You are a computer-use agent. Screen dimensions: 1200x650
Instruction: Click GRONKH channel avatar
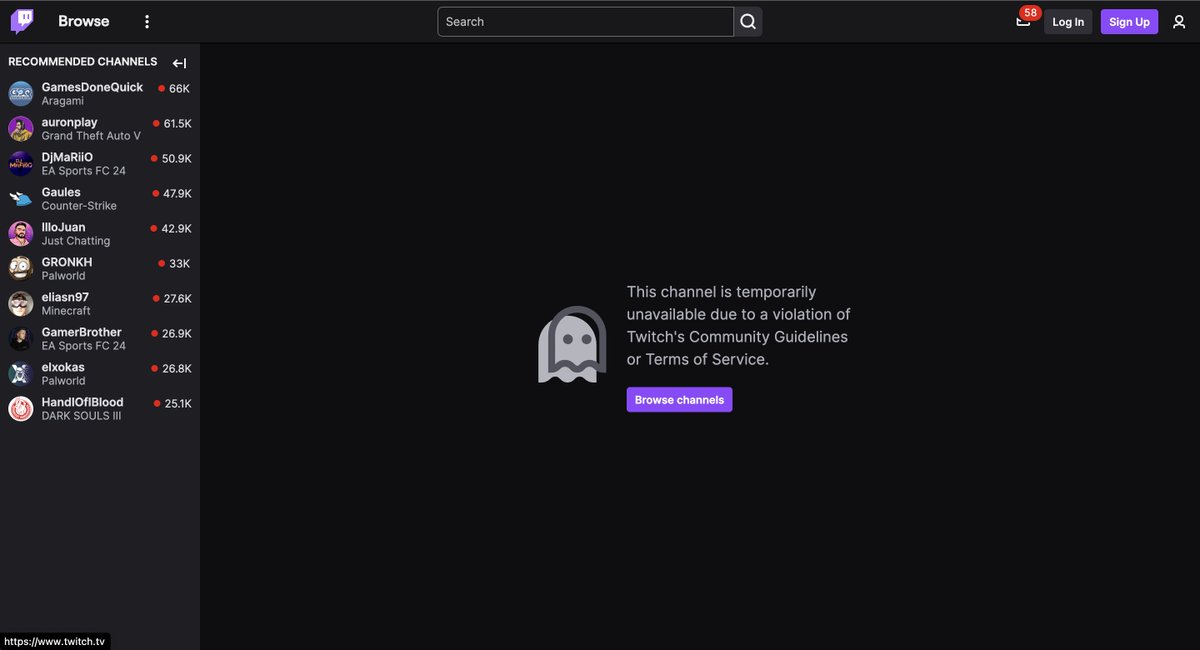pos(21,269)
